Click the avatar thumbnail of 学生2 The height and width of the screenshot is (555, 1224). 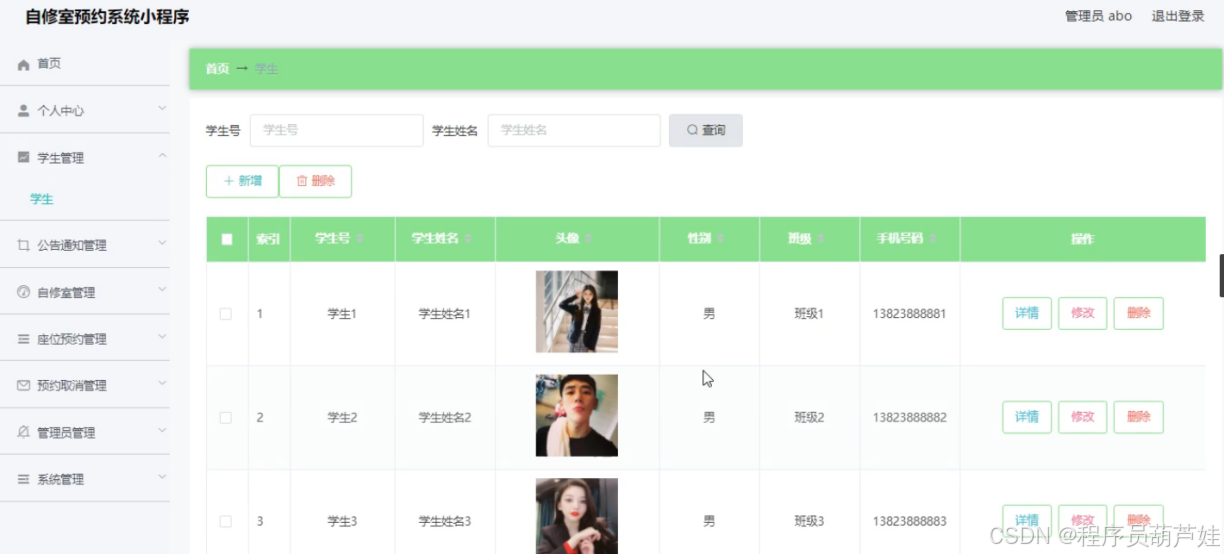[577, 416]
